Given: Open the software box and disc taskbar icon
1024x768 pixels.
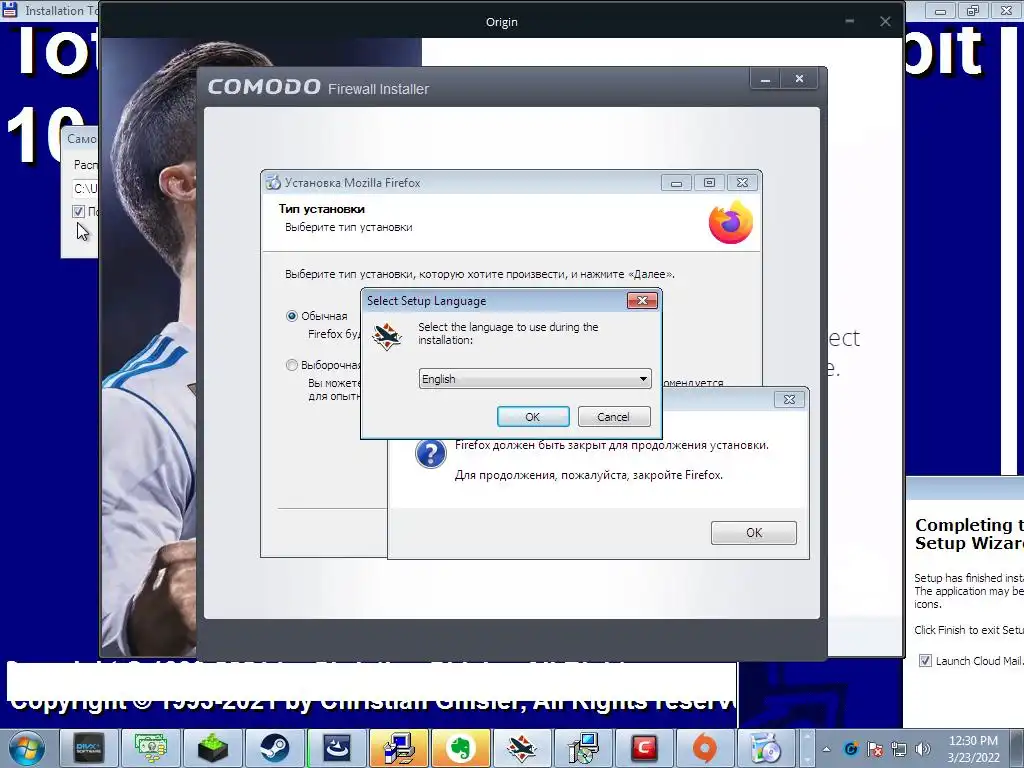Looking at the screenshot, I should (x=767, y=748).
